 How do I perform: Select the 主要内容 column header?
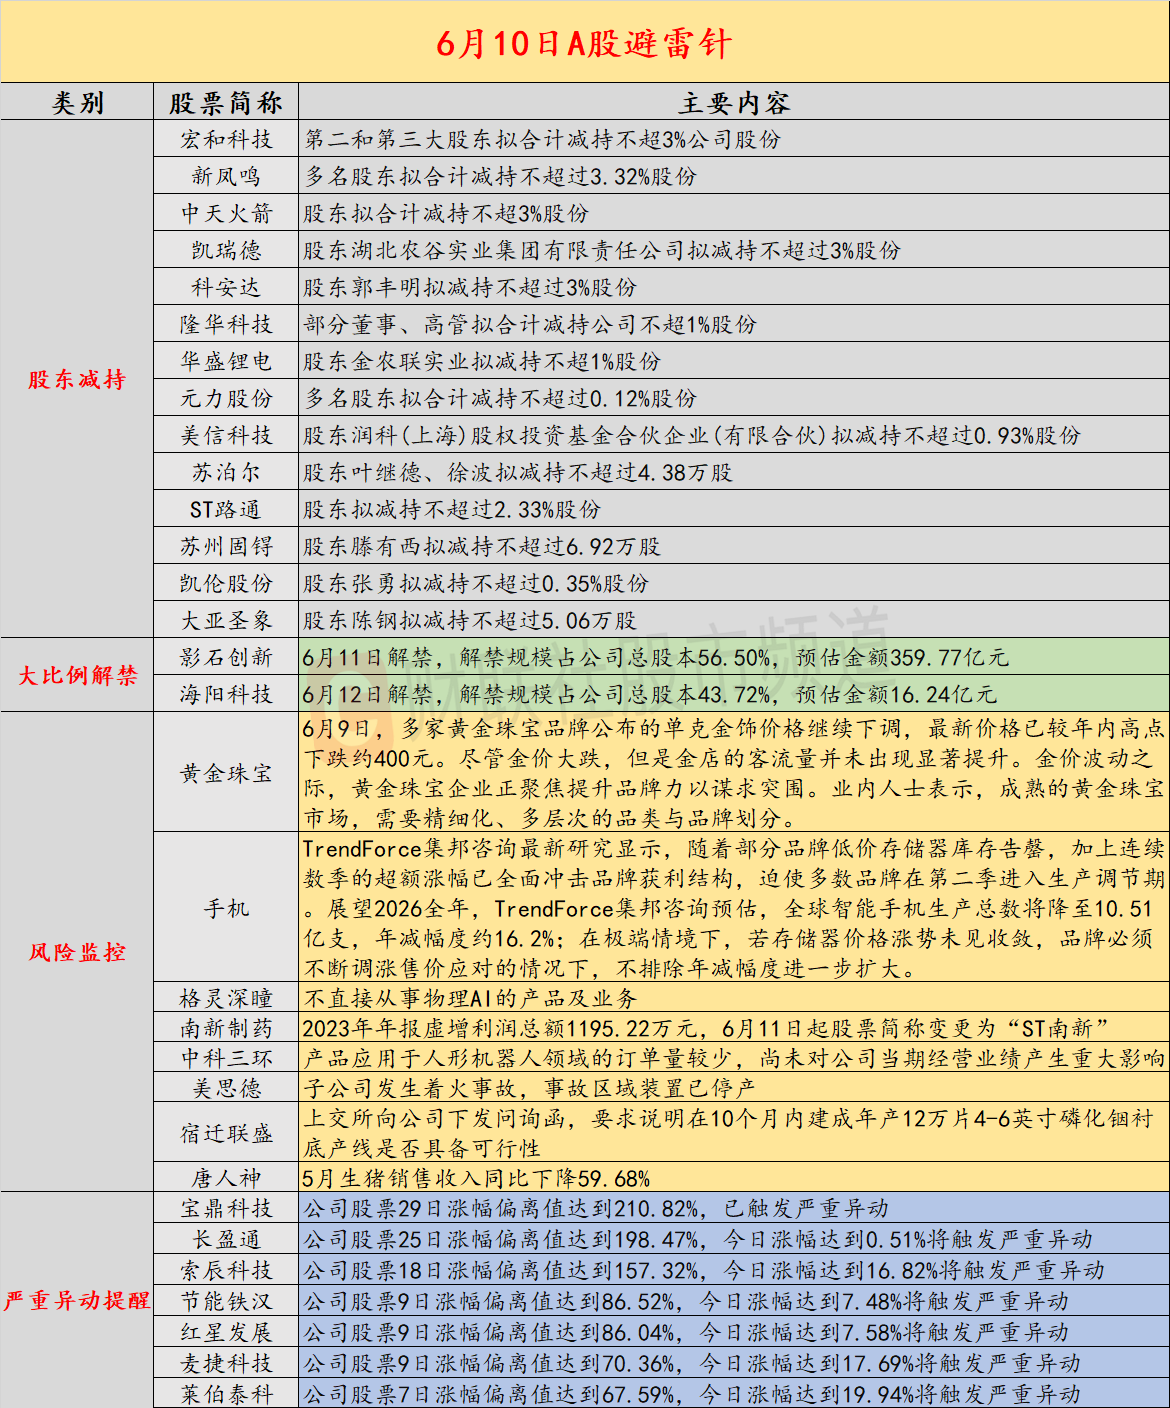pyautogui.click(x=734, y=103)
